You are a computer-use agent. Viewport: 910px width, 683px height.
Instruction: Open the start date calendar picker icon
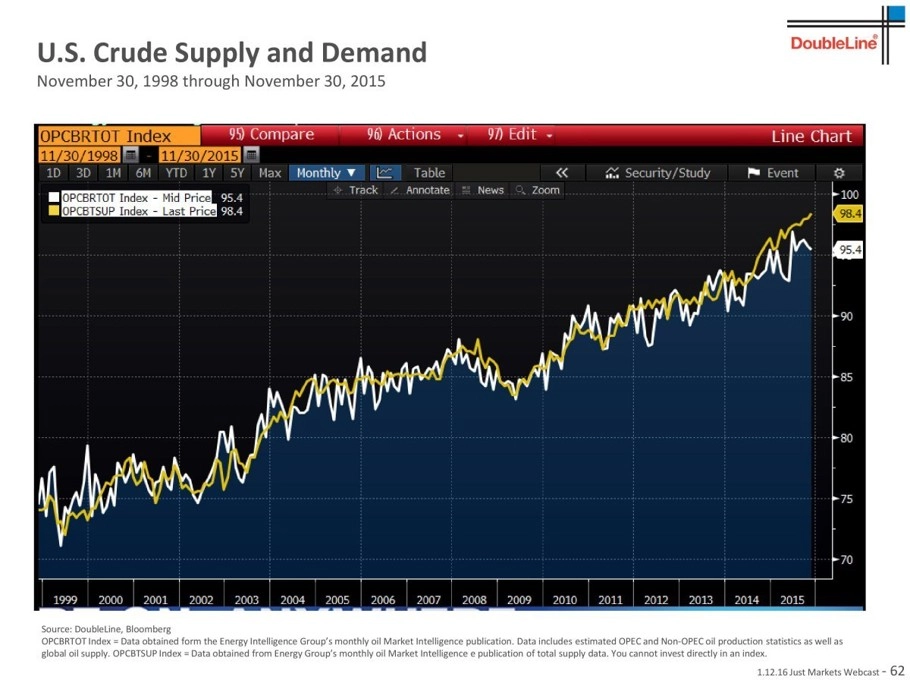(x=131, y=155)
